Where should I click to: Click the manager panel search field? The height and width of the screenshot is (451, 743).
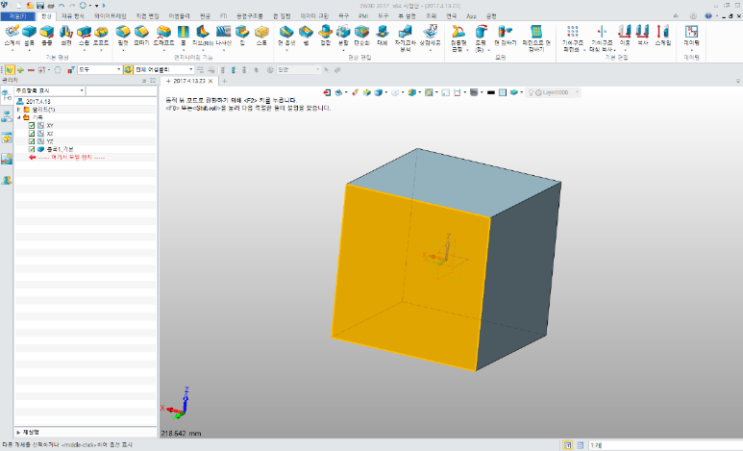(121, 90)
